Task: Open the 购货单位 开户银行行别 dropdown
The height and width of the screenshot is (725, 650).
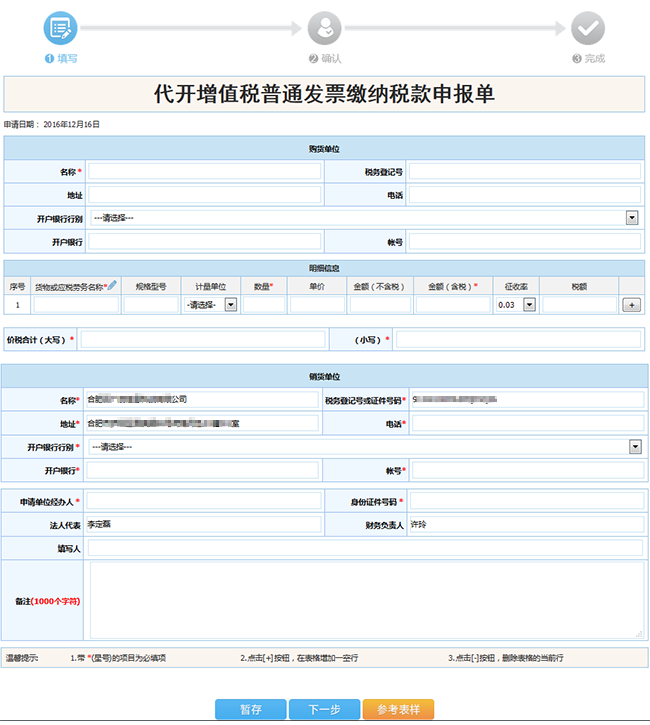Action: 632,218
